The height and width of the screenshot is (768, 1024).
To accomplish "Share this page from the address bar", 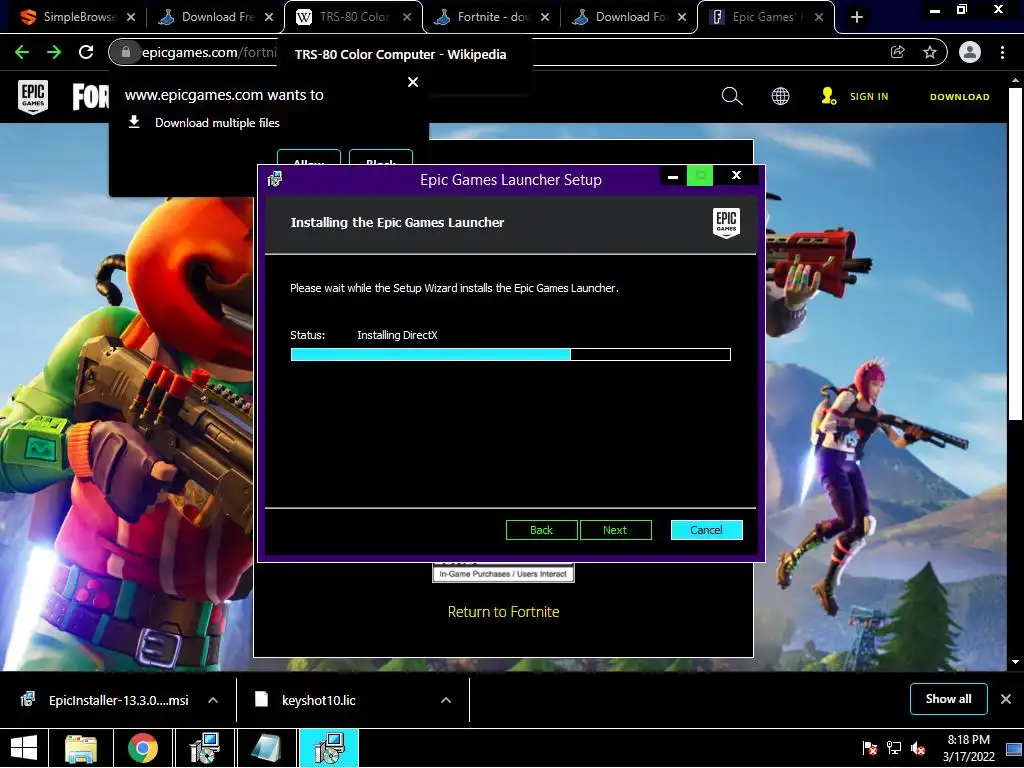I will coord(897,52).
